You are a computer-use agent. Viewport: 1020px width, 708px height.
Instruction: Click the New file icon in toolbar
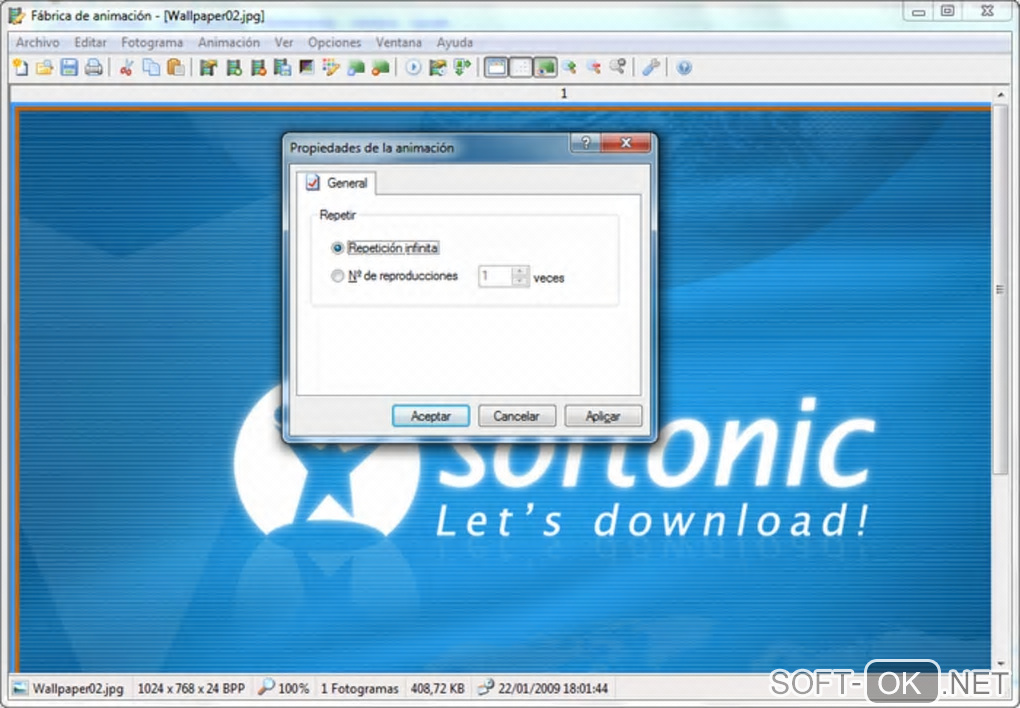[x=20, y=67]
